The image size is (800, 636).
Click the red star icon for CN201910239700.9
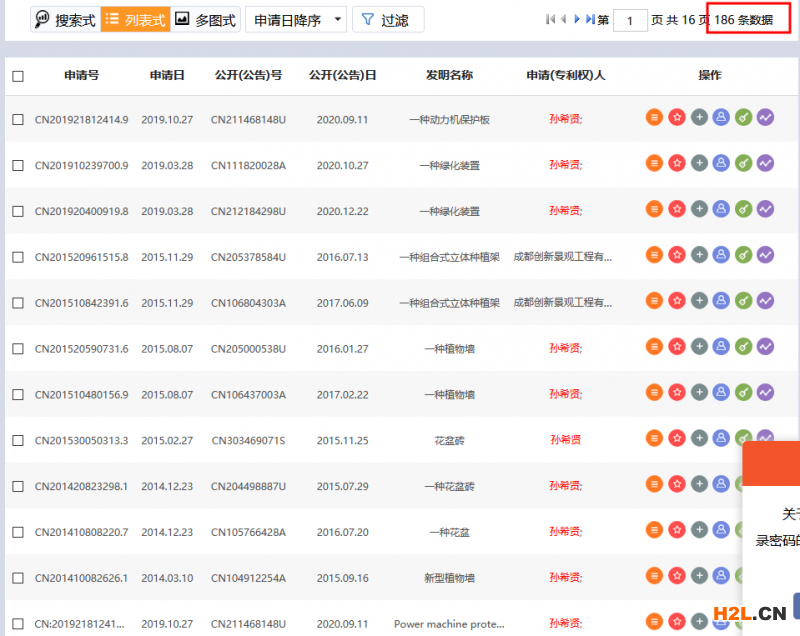tap(677, 164)
